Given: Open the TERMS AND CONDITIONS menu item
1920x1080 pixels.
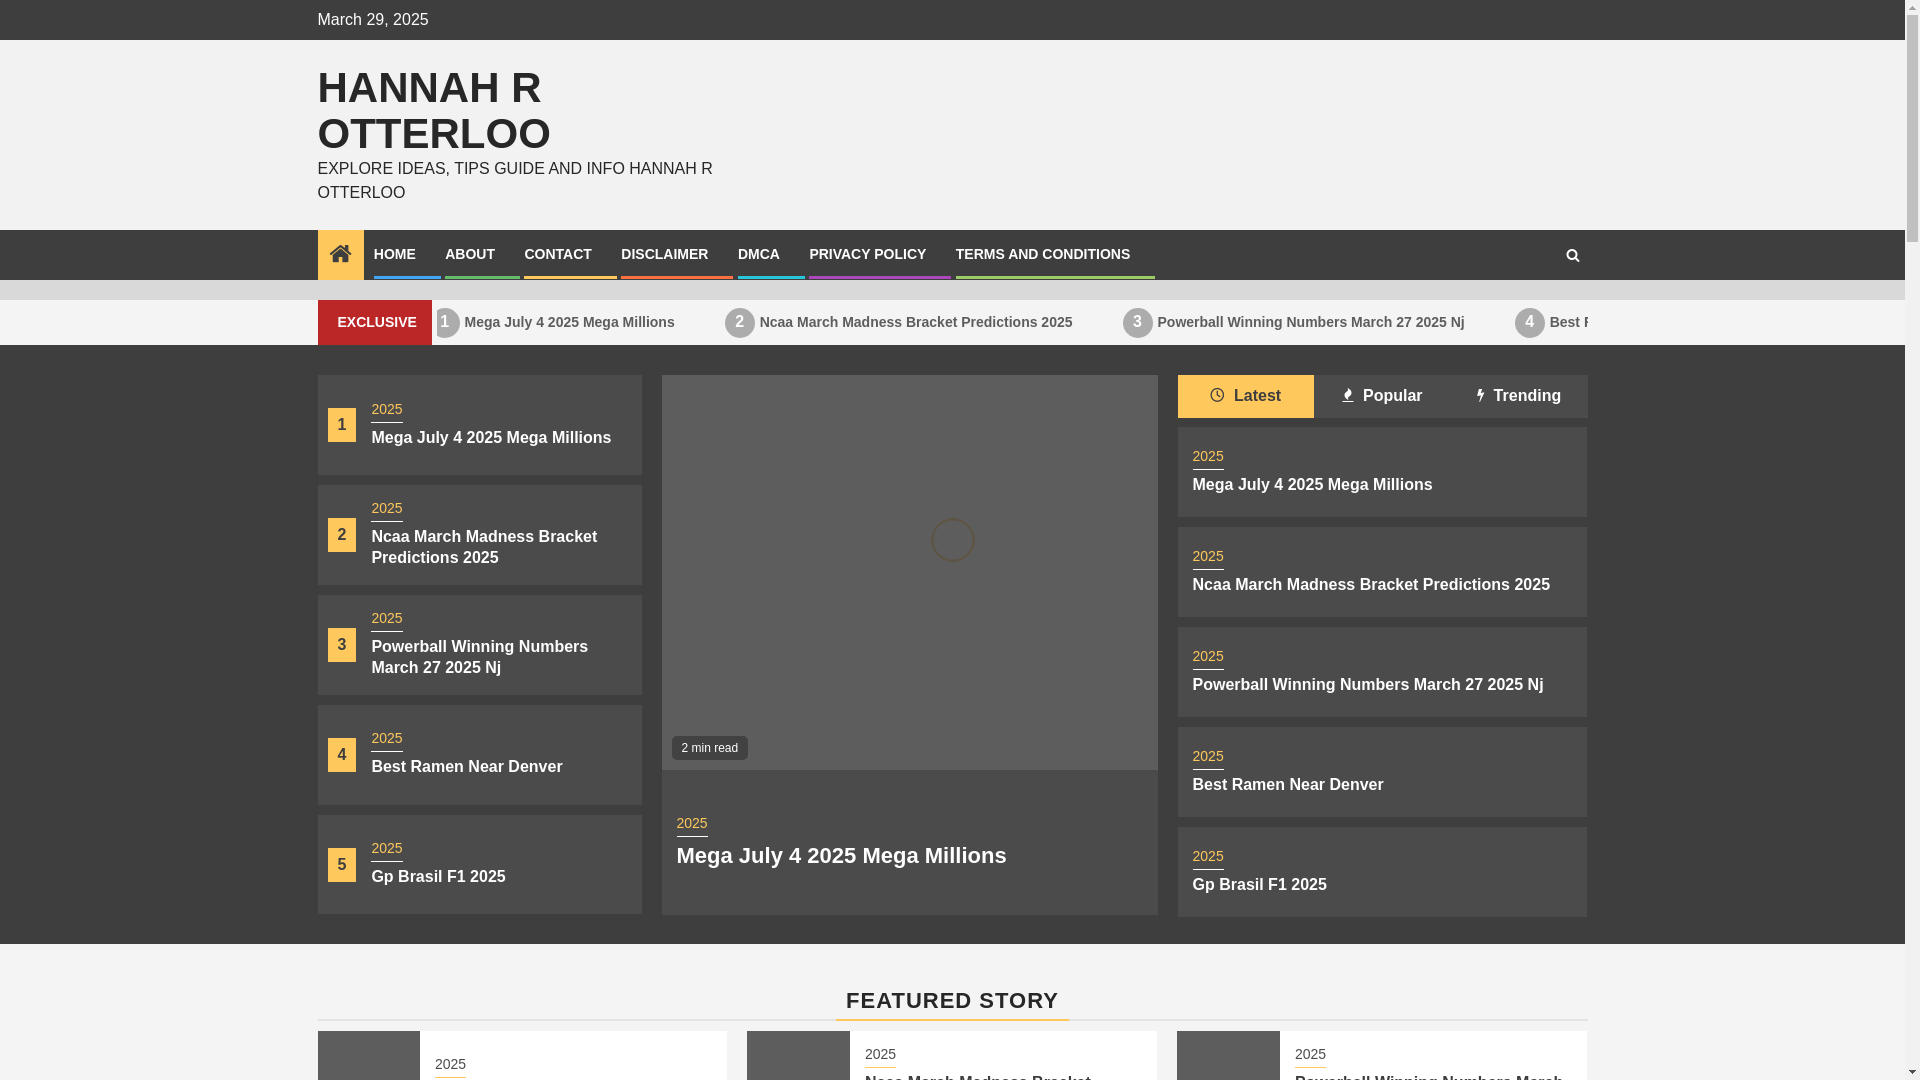Looking at the screenshot, I should 1042,254.
